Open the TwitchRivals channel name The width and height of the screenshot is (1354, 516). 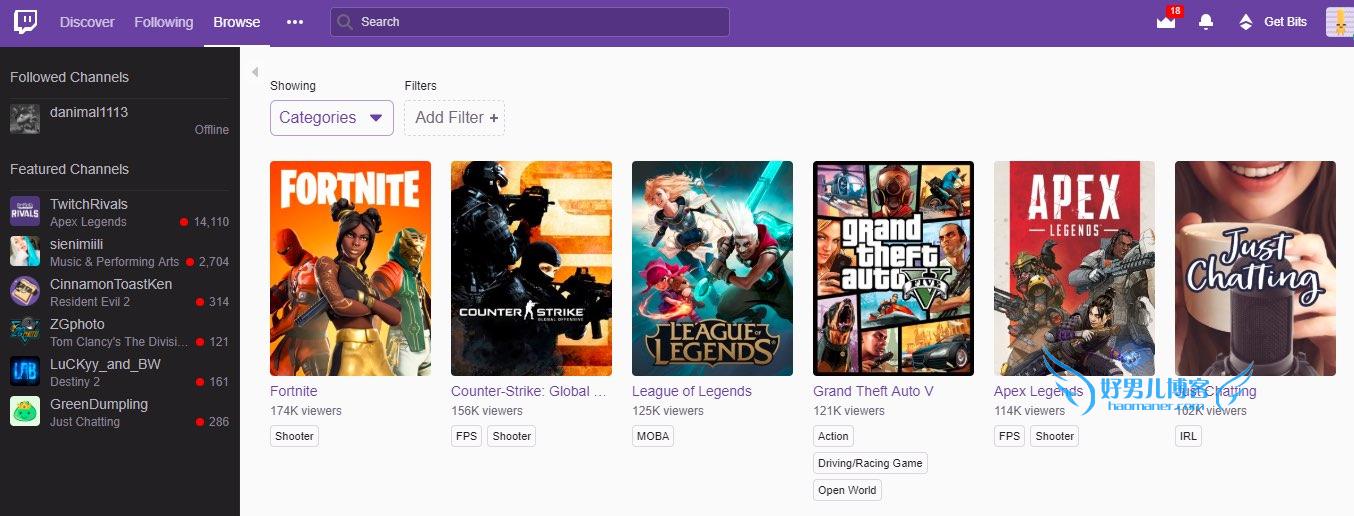[x=89, y=204]
